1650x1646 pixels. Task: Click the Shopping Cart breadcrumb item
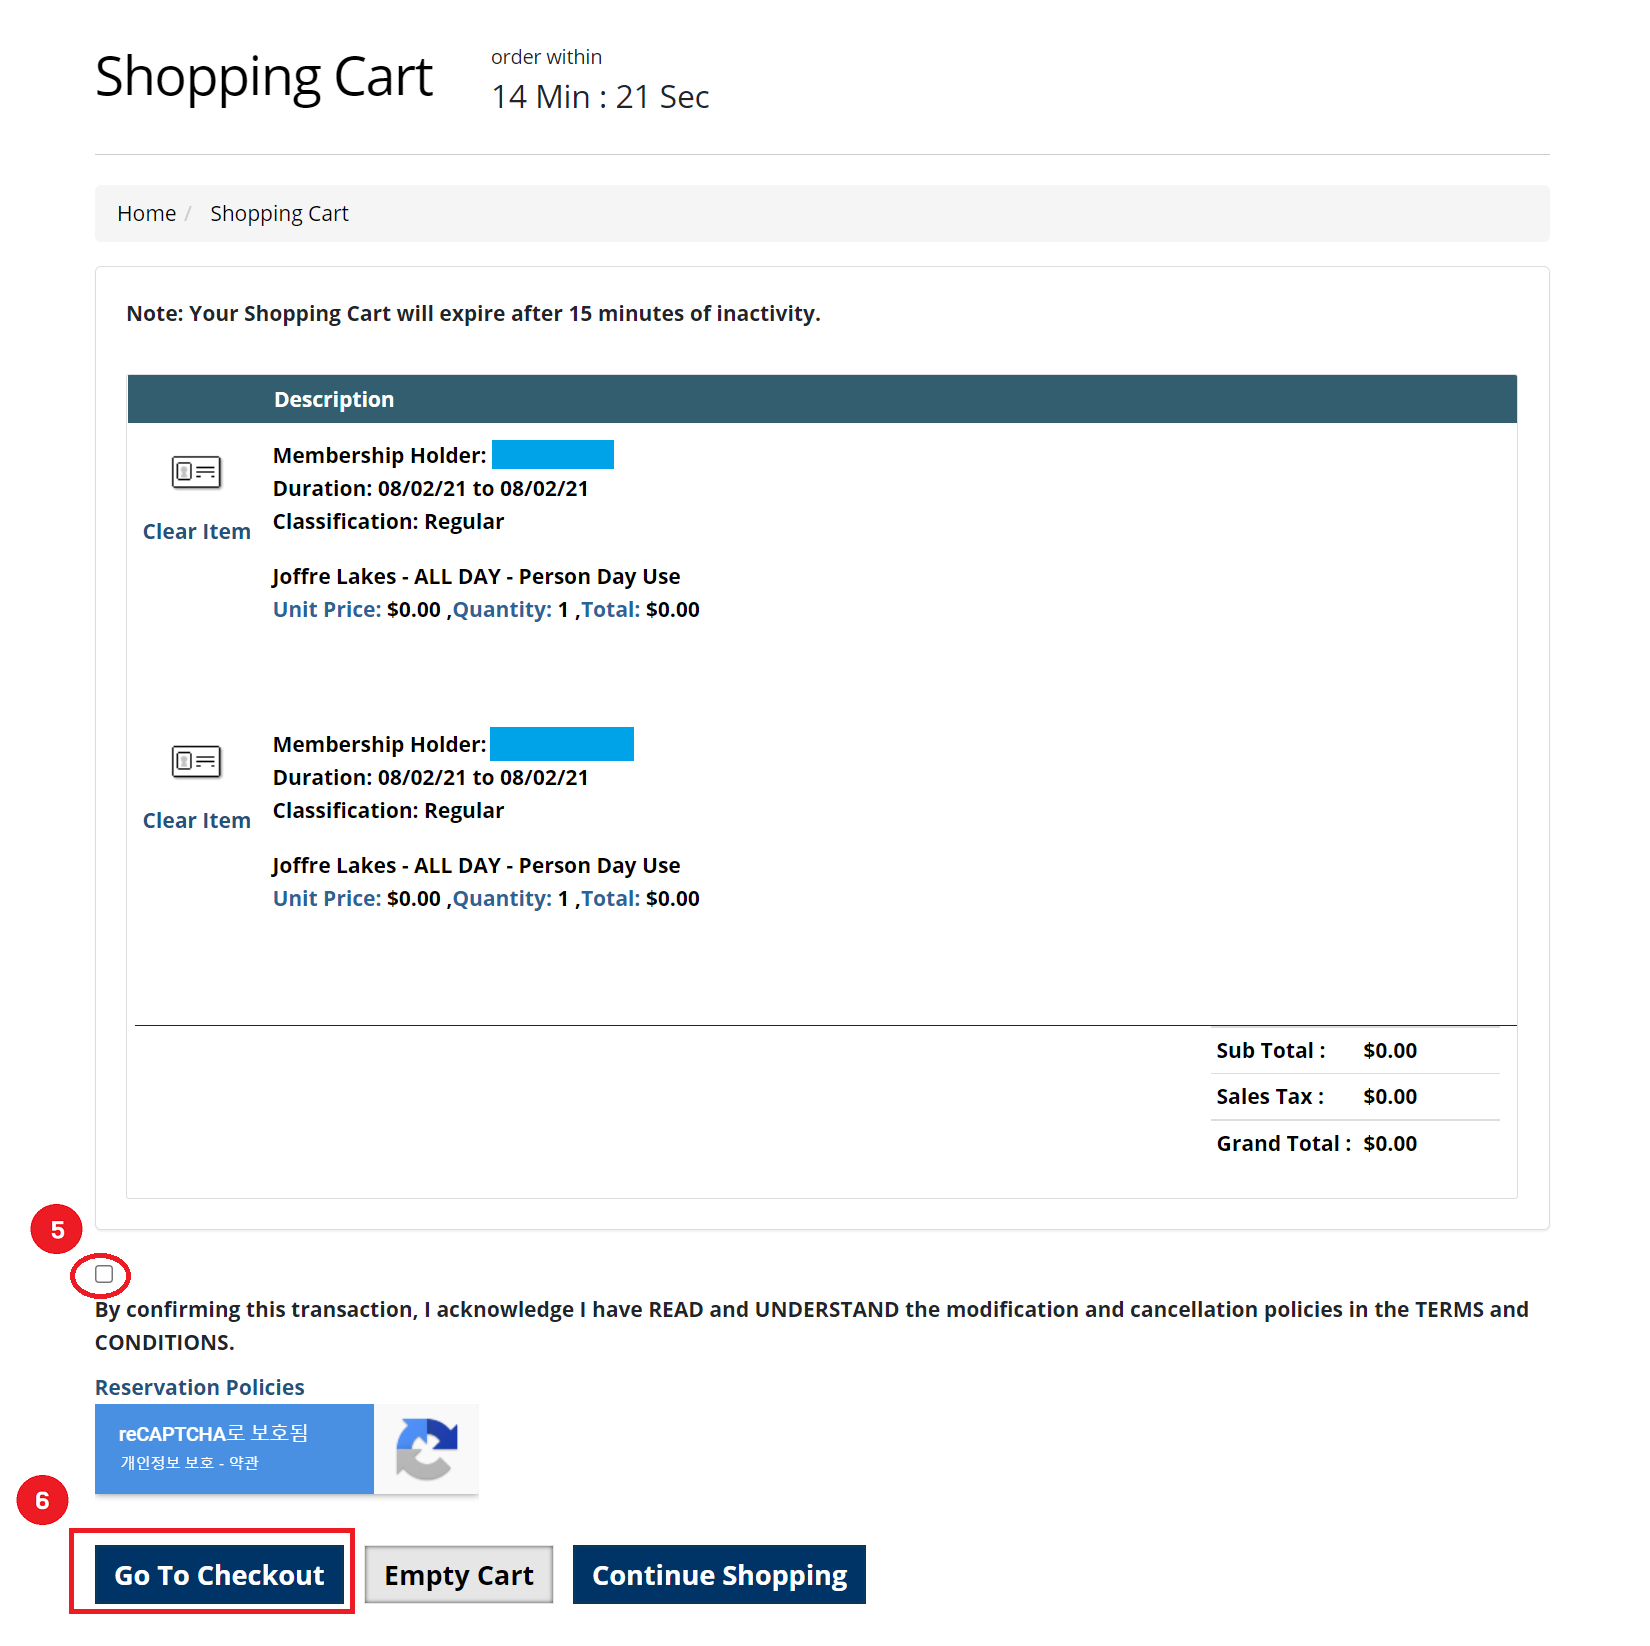[x=279, y=214]
